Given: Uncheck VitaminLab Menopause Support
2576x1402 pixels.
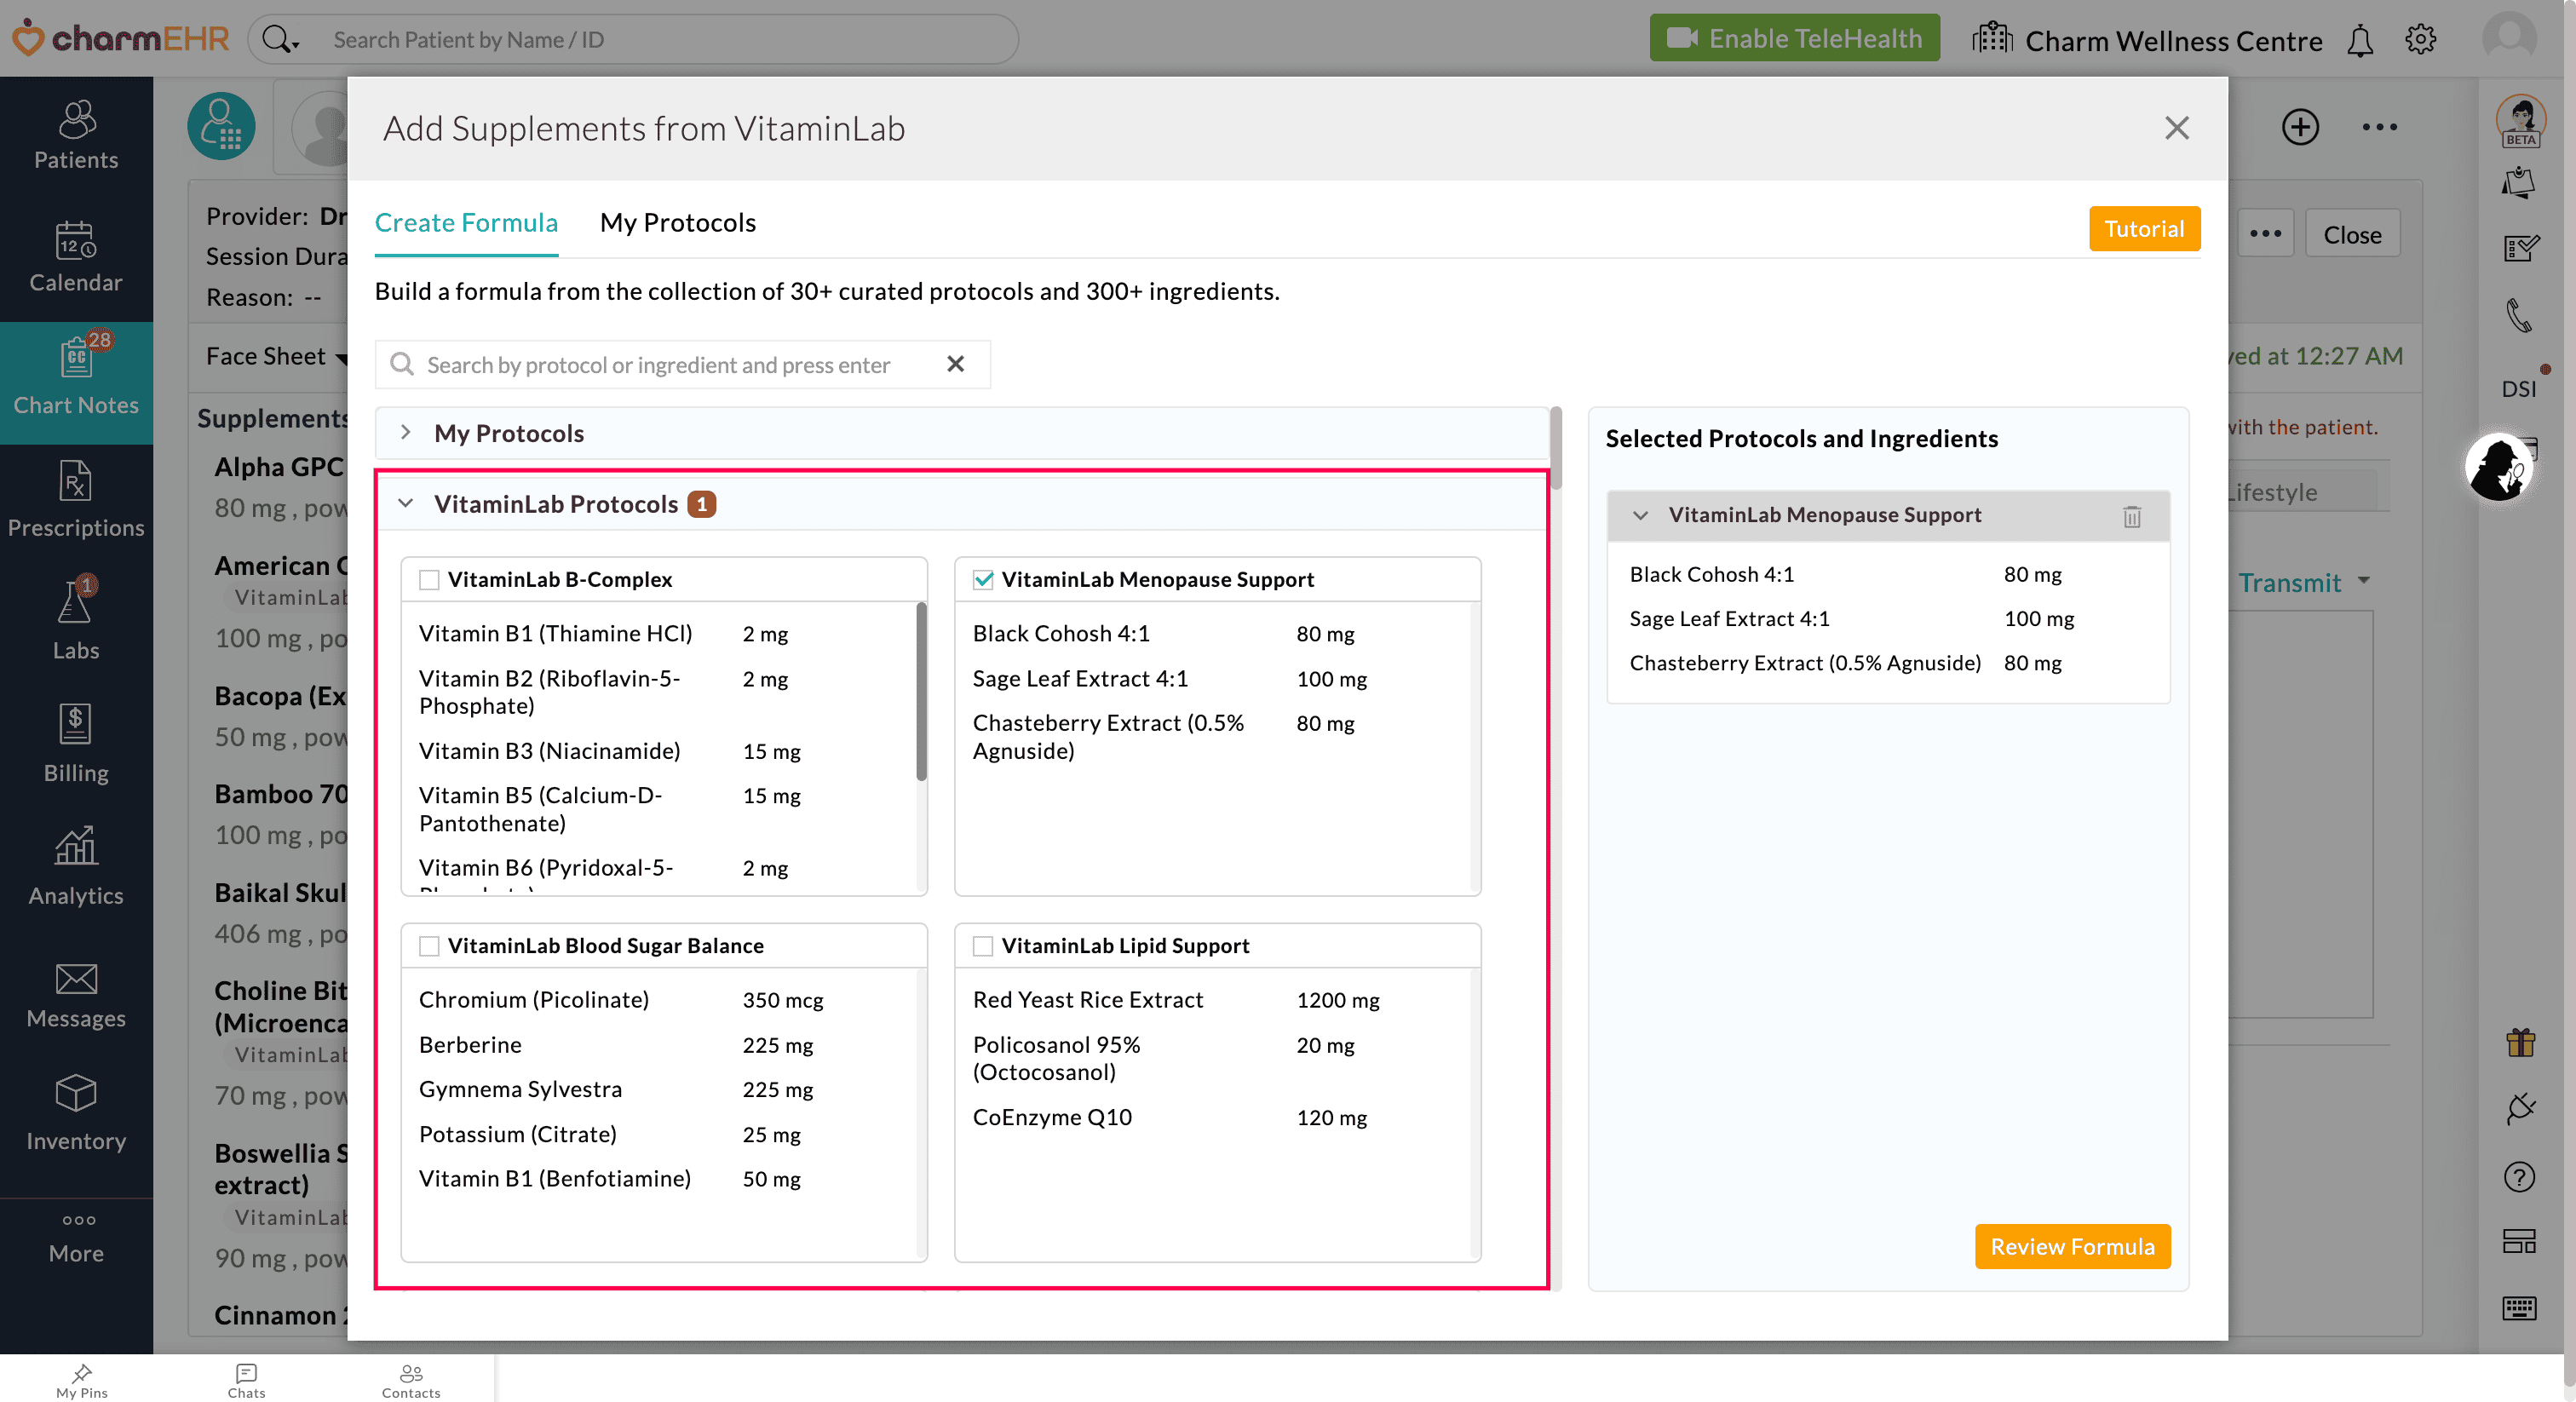Looking at the screenshot, I should 983,579.
